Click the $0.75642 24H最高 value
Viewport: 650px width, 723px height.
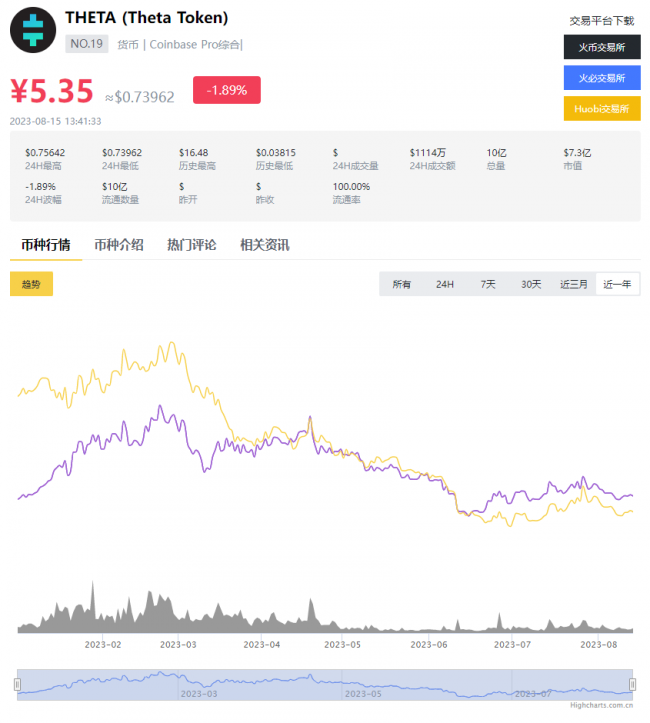pos(45,153)
